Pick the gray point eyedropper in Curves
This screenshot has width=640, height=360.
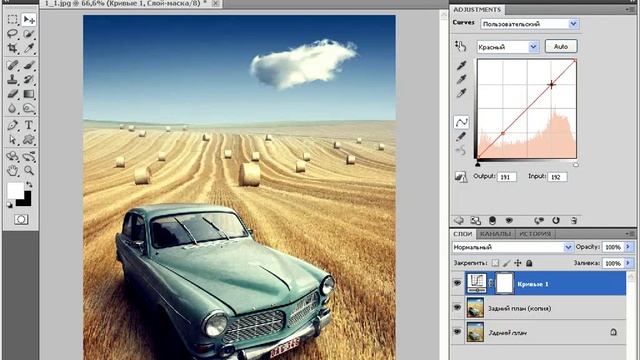click(461, 79)
